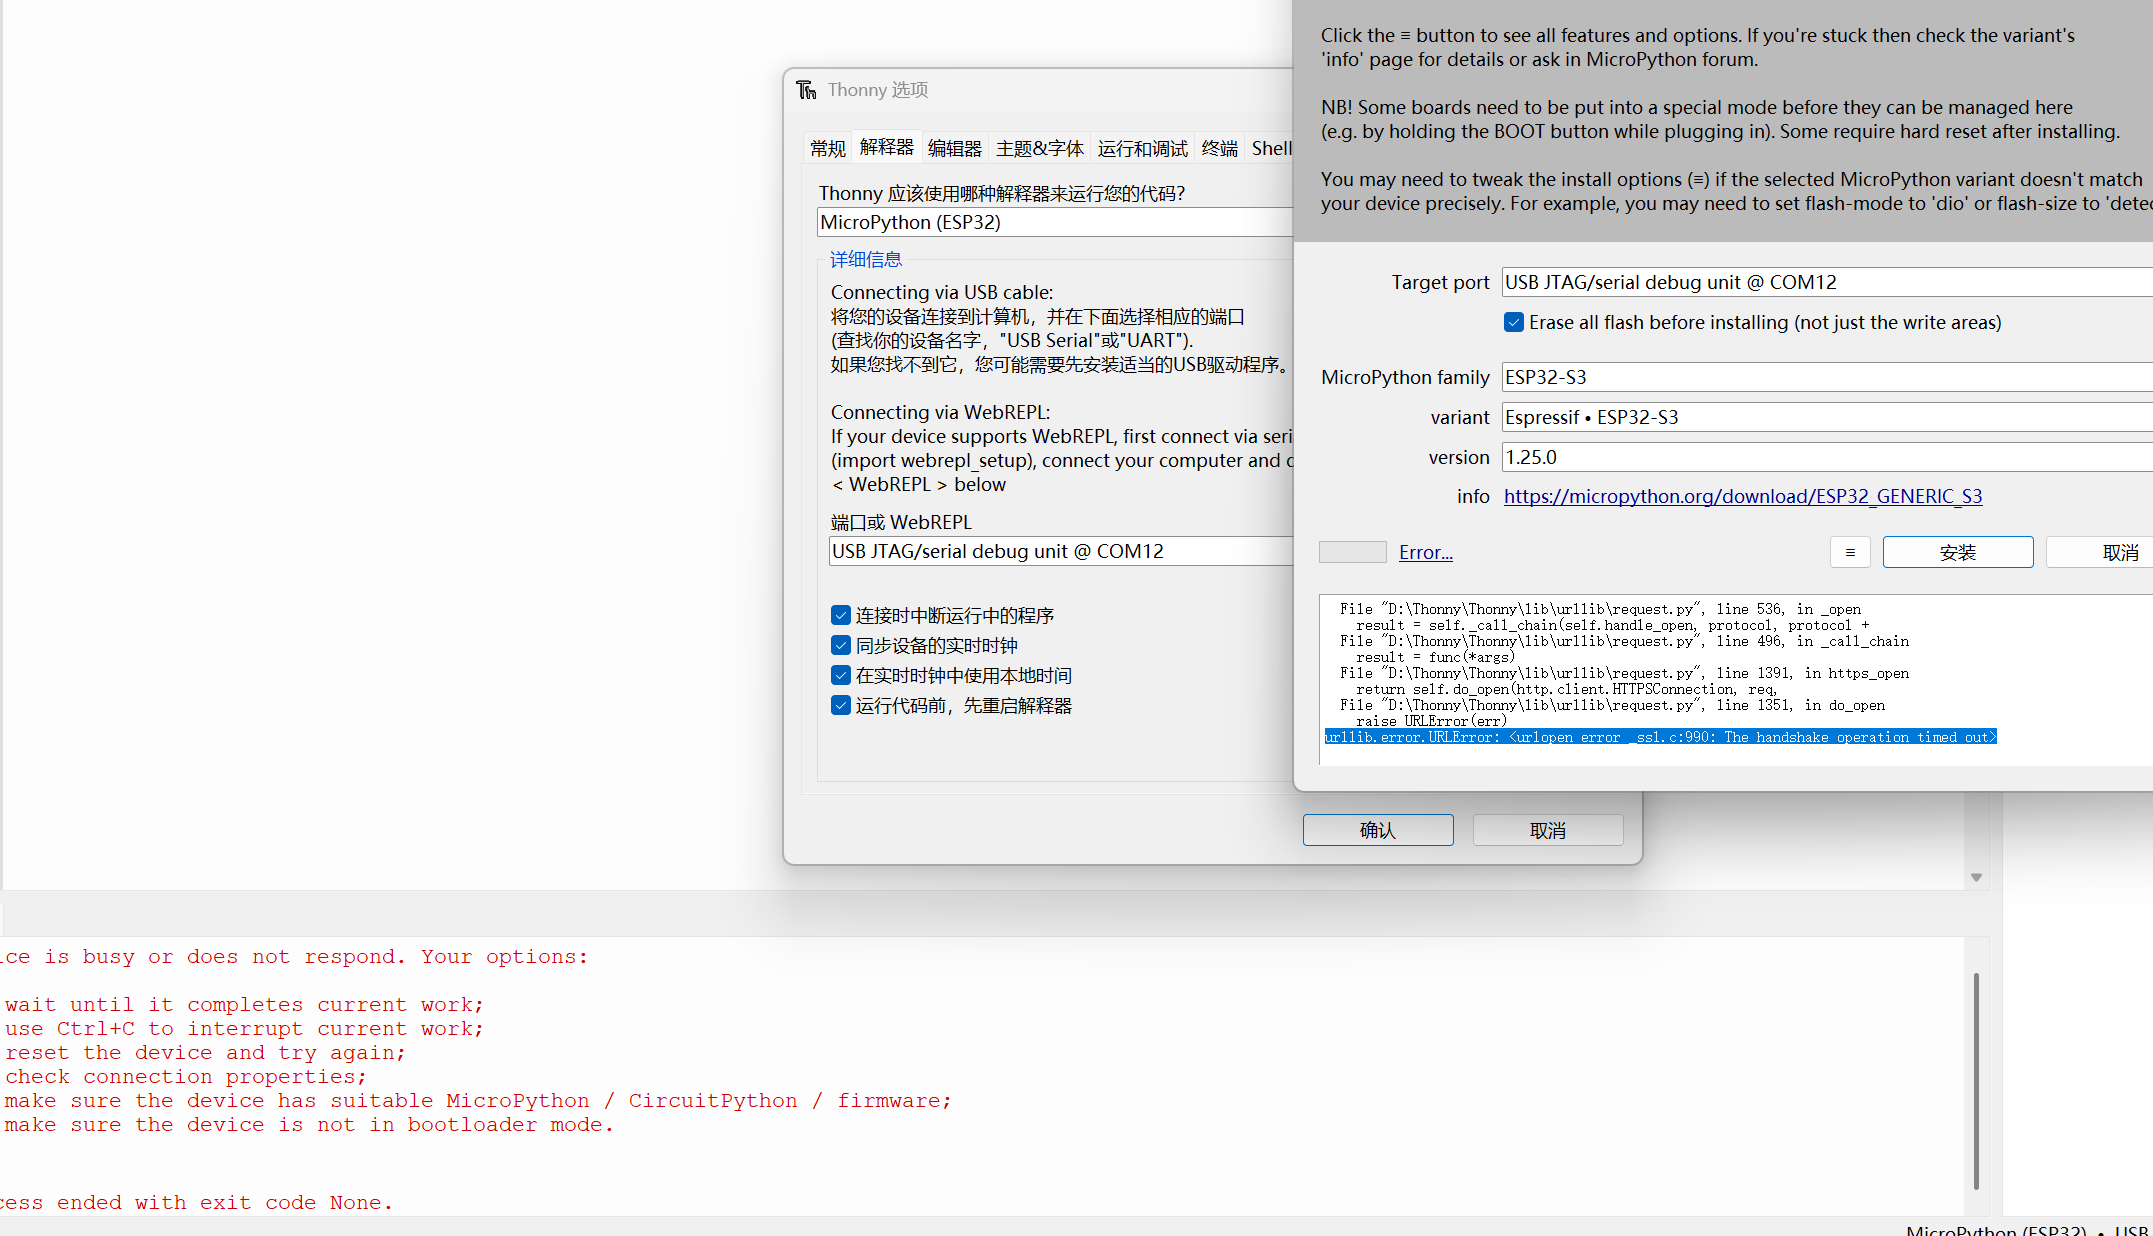Switch to the 常规 tab
This screenshot has width=2153, height=1236.
[827, 147]
